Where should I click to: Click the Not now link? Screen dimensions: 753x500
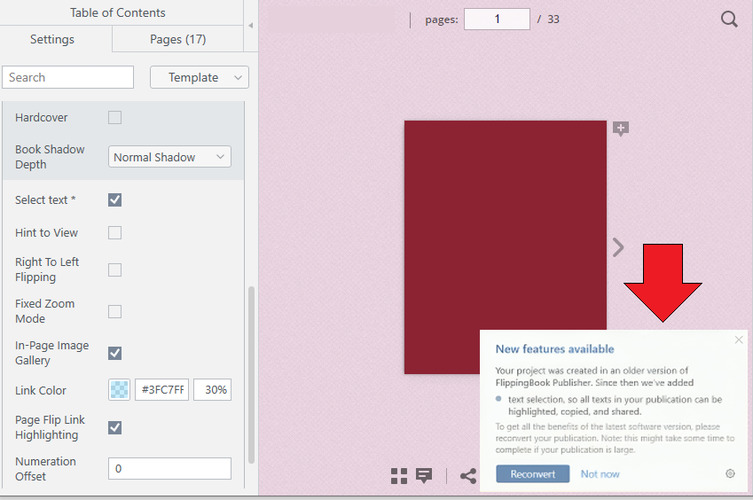pyautogui.click(x=600, y=474)
